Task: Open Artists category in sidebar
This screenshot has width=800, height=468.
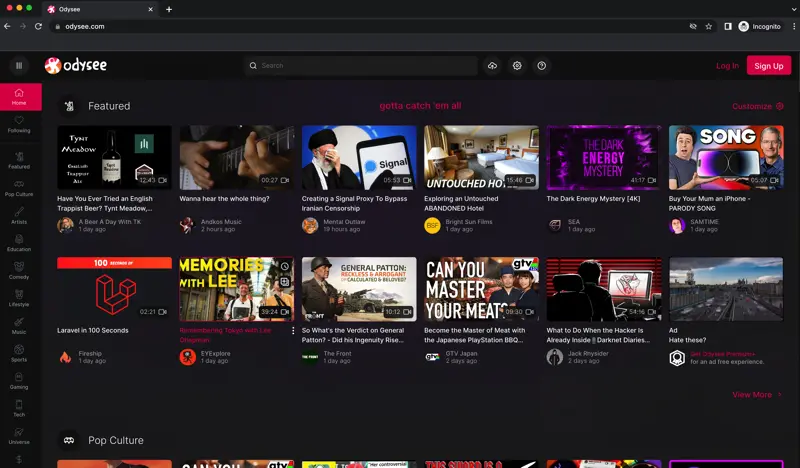Action: tap(19, 216)
